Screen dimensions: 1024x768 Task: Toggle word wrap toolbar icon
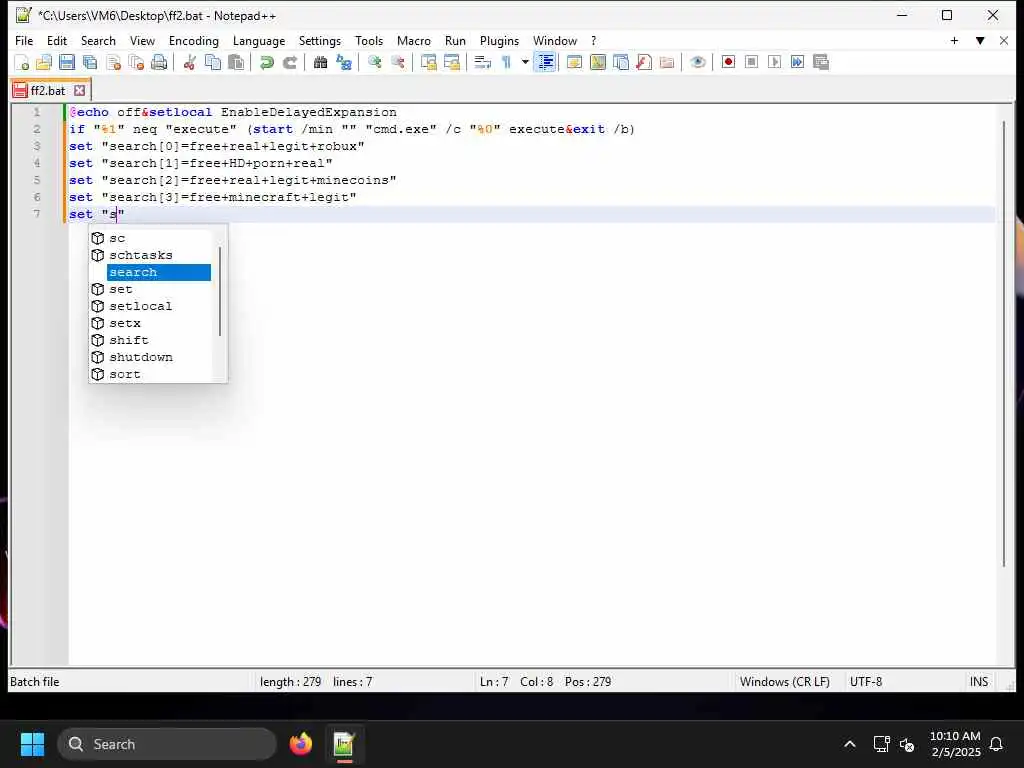(x=483, y=63)
